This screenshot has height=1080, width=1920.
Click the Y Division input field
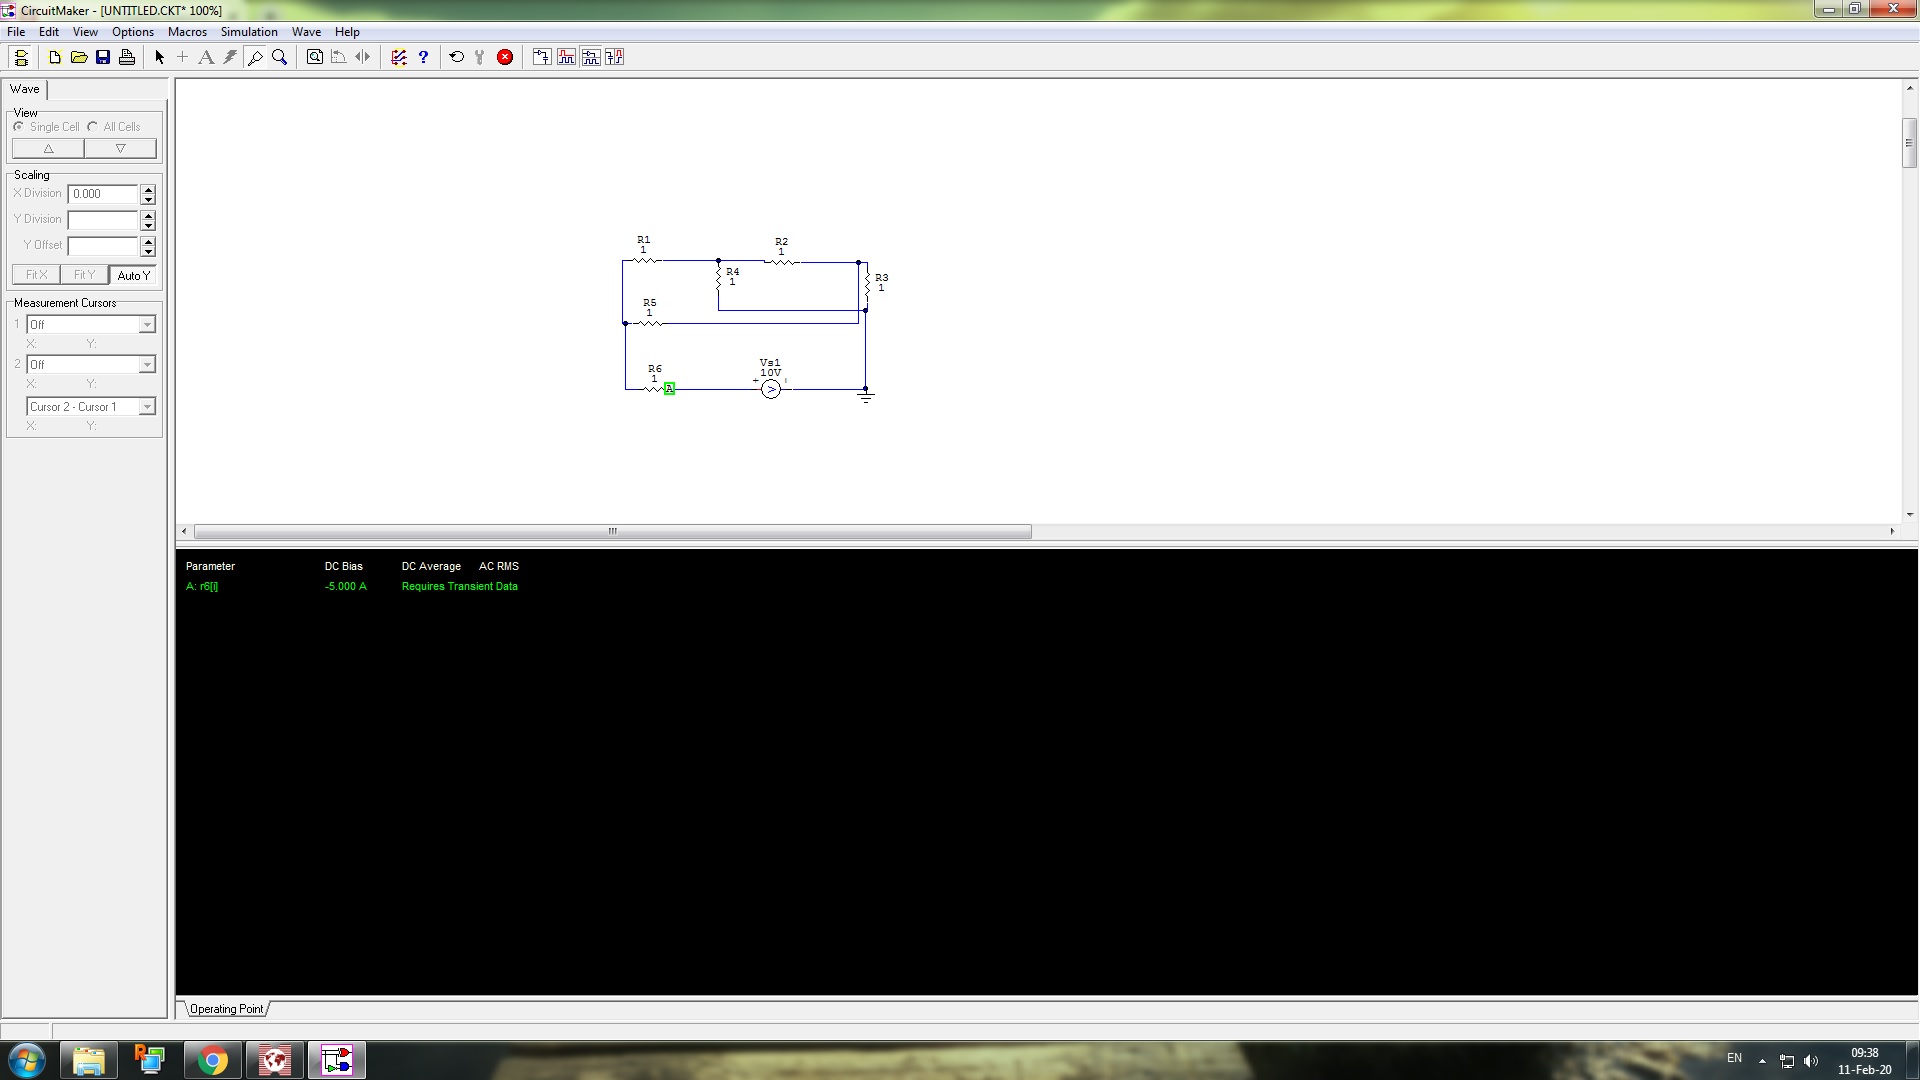[102, 220]
